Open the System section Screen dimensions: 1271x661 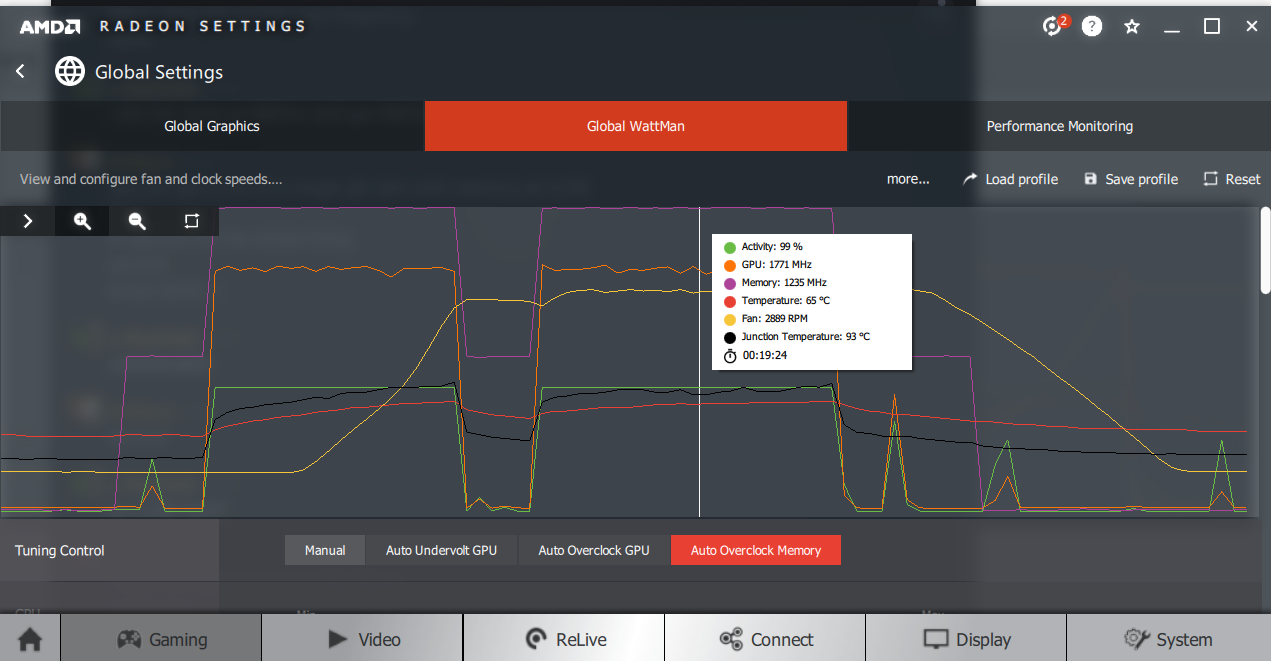[1168, 638]
